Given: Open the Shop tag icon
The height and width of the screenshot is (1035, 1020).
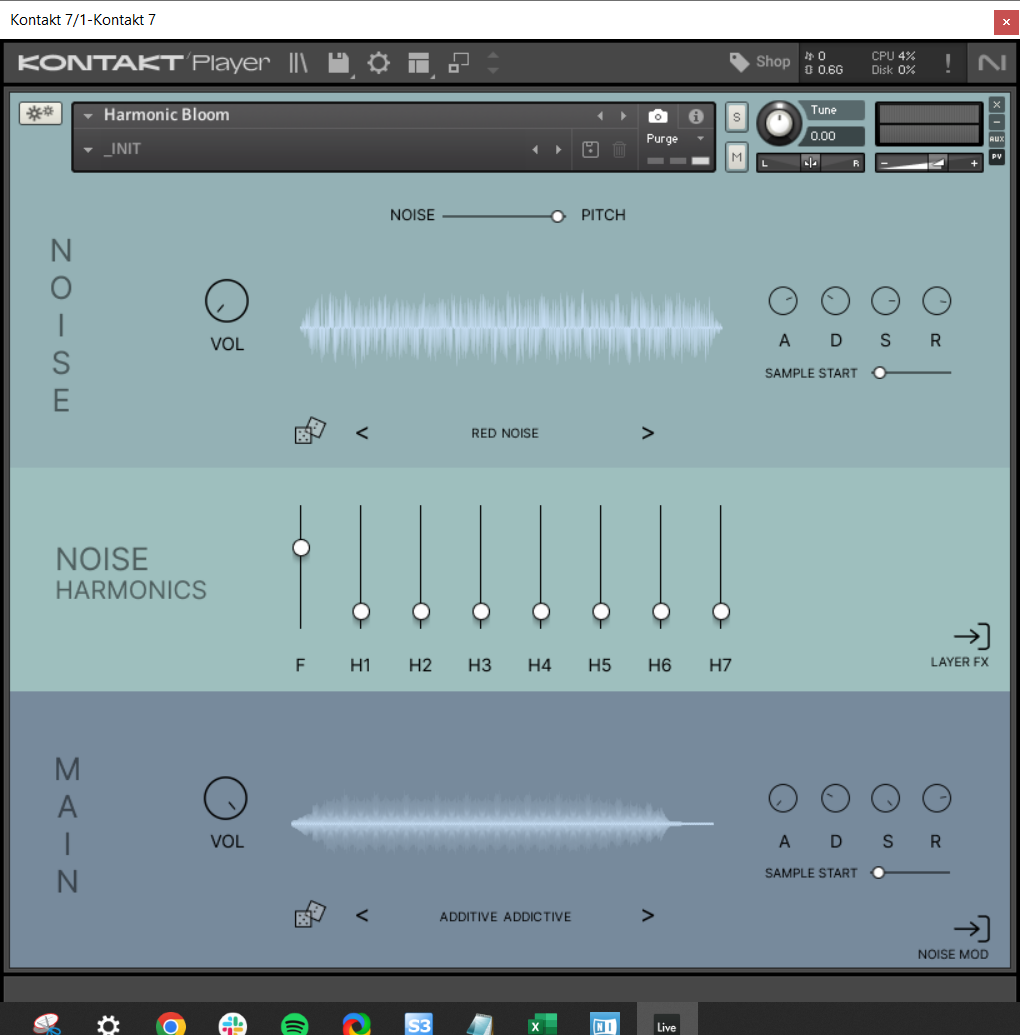Looking at the screenshot, I should tap(739, 62).
